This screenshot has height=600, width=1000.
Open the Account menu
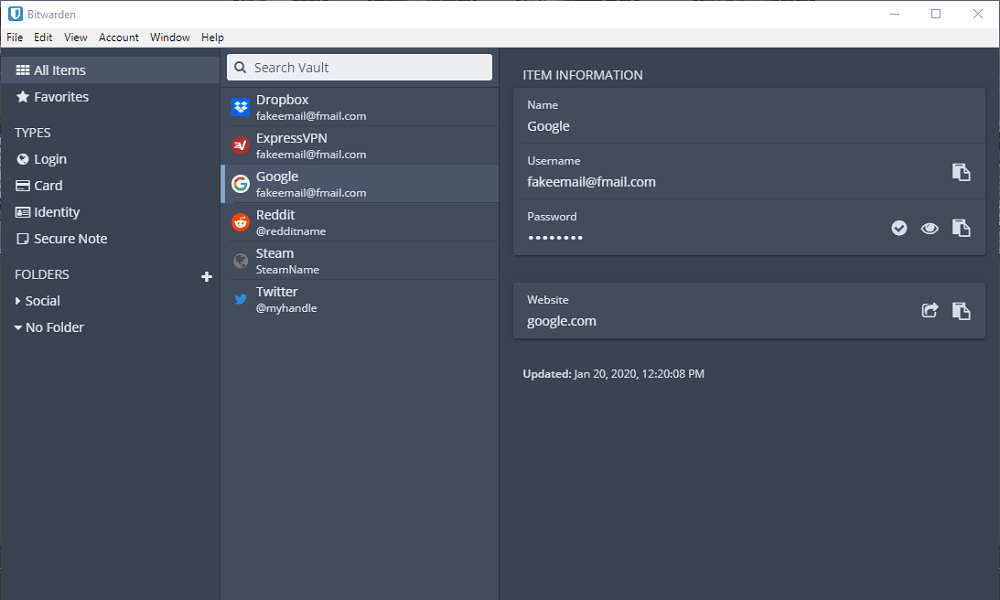point(118,37)
